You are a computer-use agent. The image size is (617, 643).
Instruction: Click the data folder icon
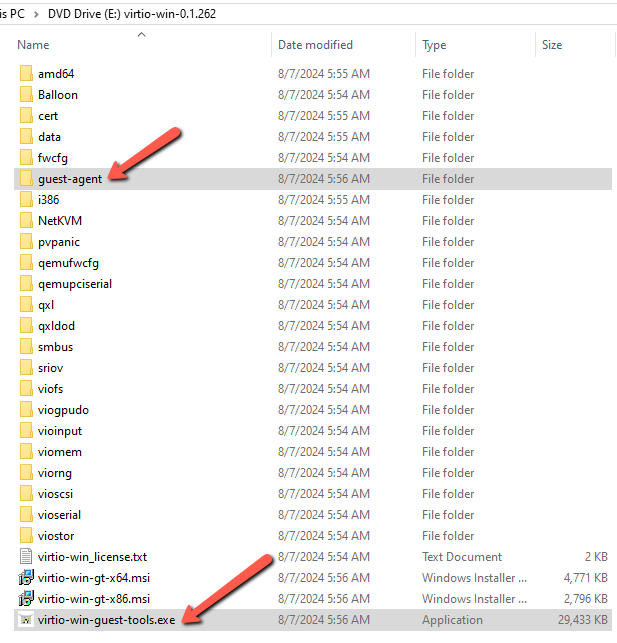pos(26,137)
